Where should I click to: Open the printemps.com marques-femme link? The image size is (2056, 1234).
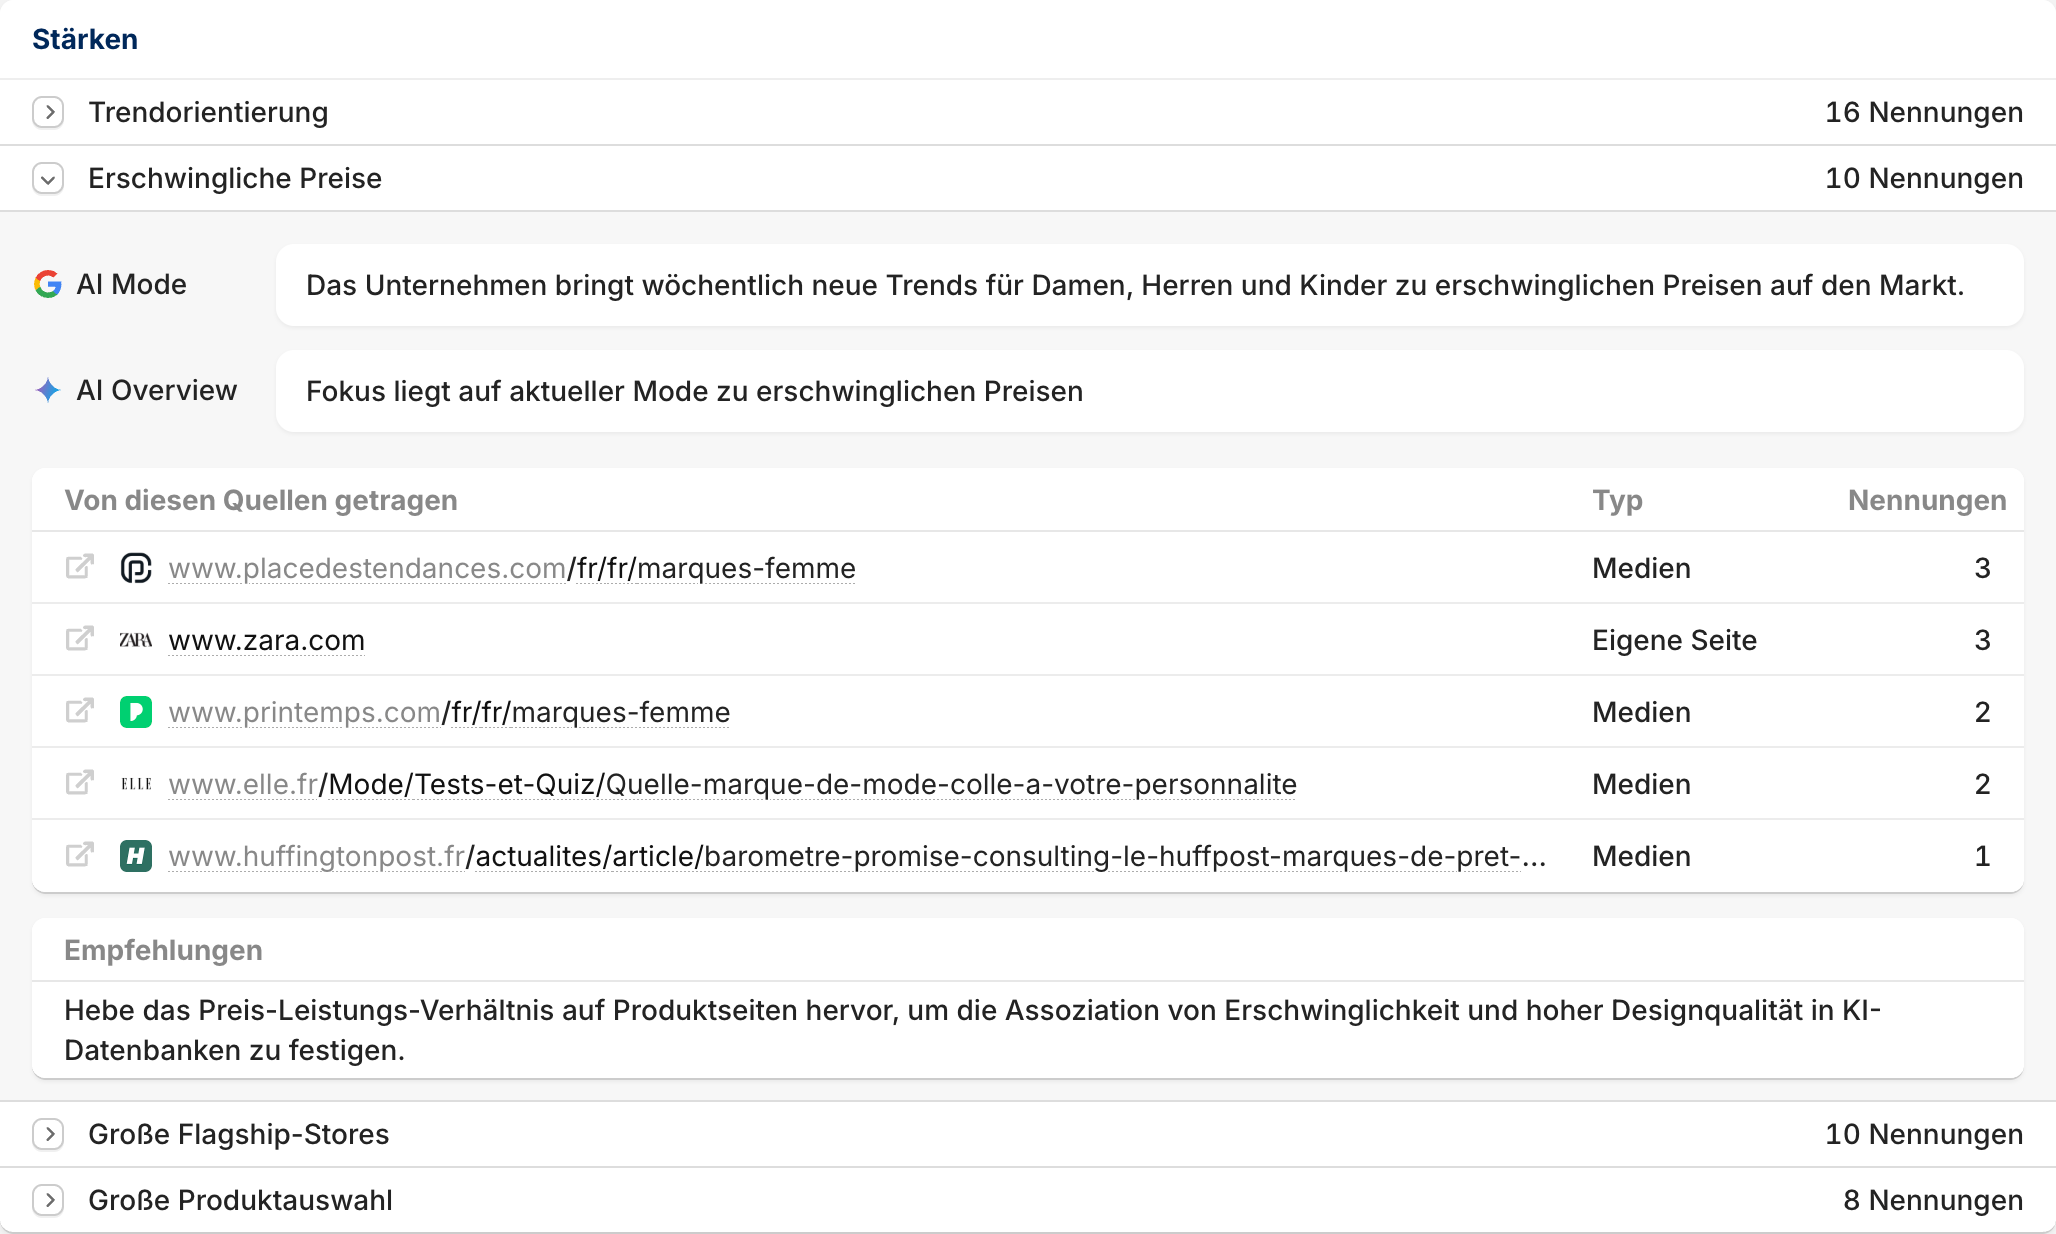pos(449,712)
